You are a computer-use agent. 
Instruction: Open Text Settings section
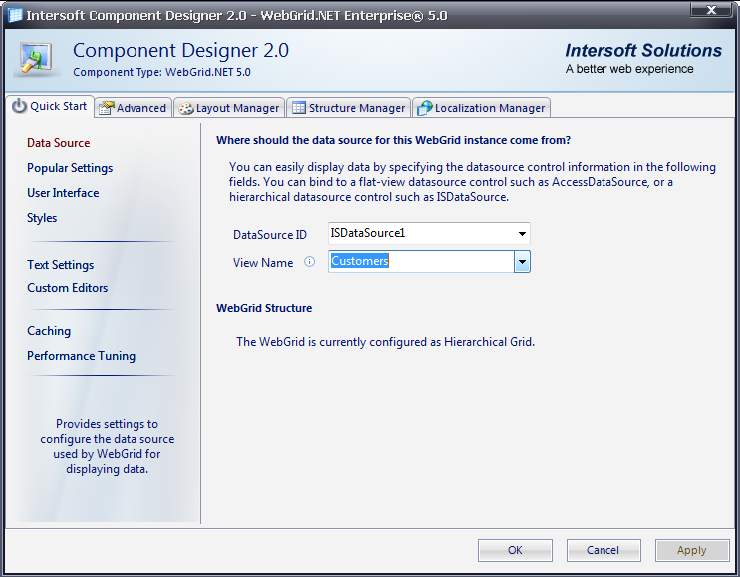click(60, 265)
